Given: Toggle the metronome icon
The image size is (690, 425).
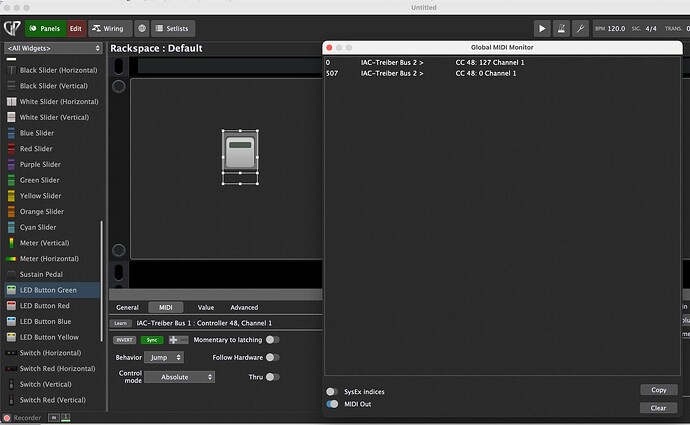Looking at the screenshot, I should (x=562, y=29).
